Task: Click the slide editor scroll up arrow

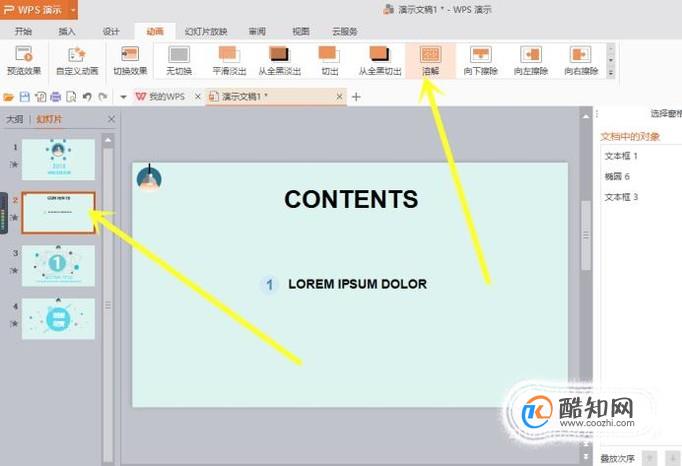Action: coord(586,116)
